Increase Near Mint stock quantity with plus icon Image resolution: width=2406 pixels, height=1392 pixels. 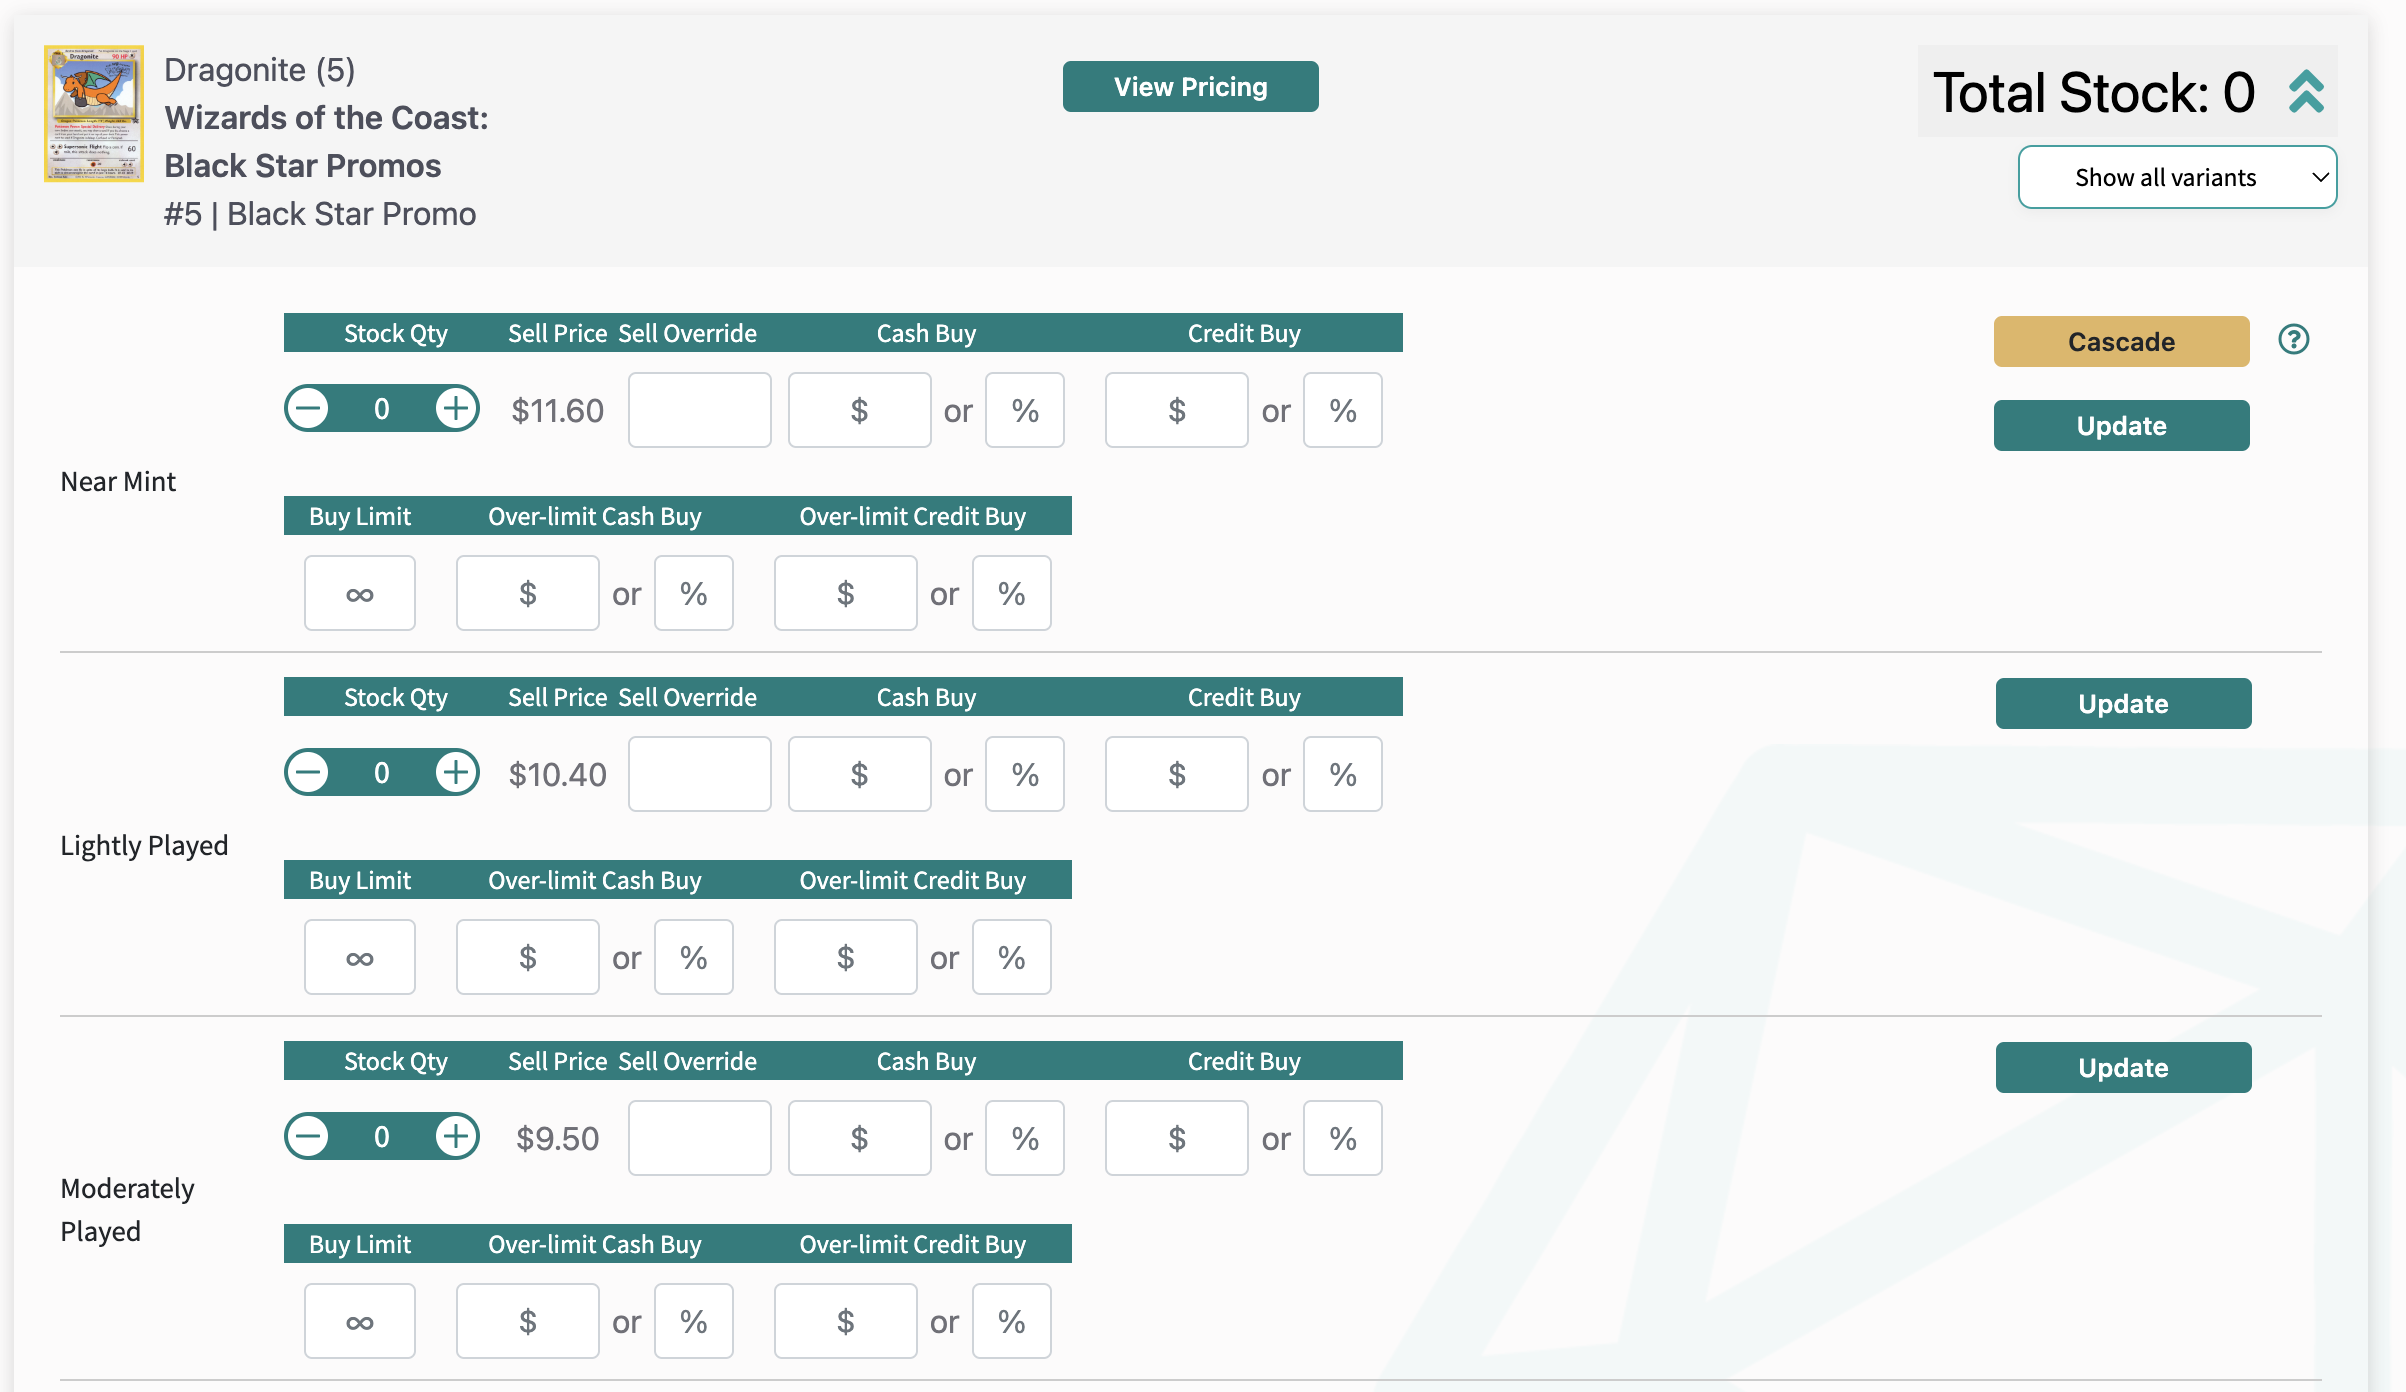pos(456,409)
